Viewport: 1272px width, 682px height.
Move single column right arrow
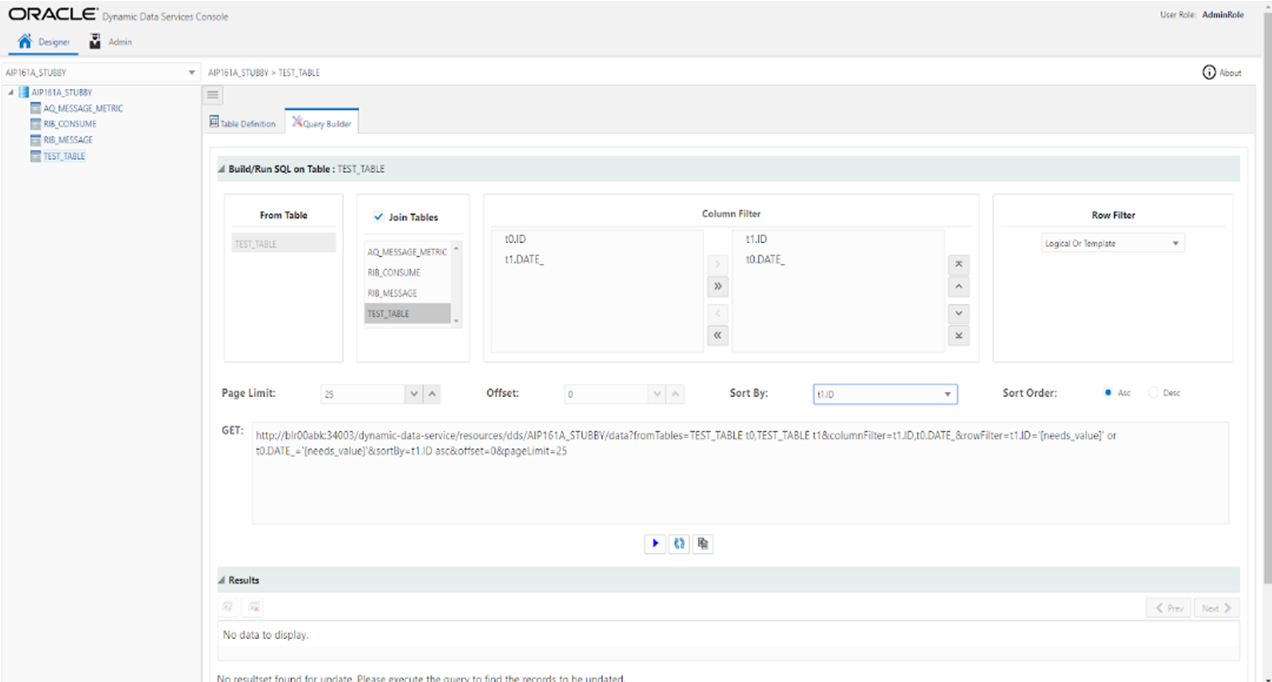pyautogui.click(x=717, y=264)
